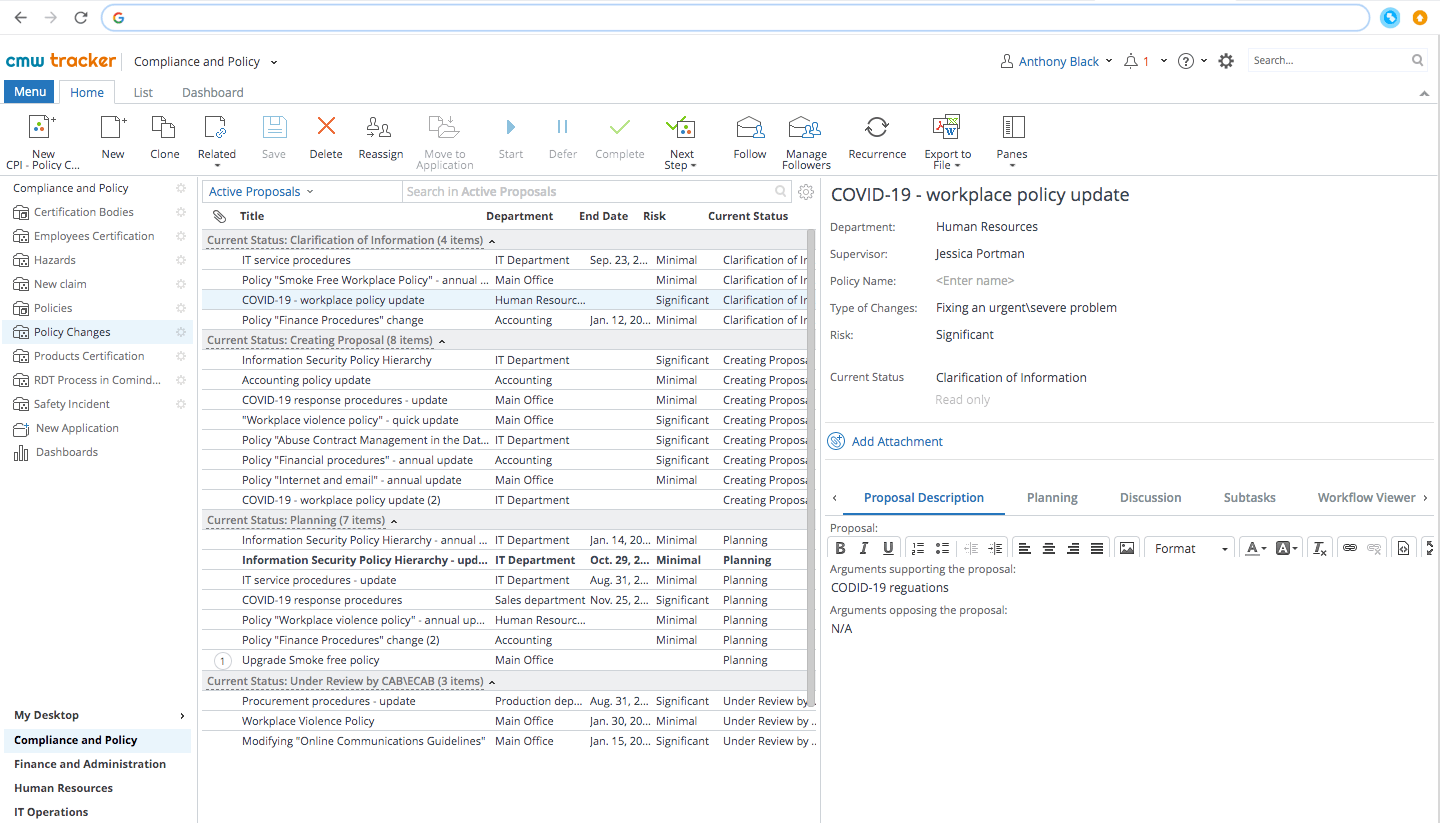Click the Follow icon

tap(749, 127)
